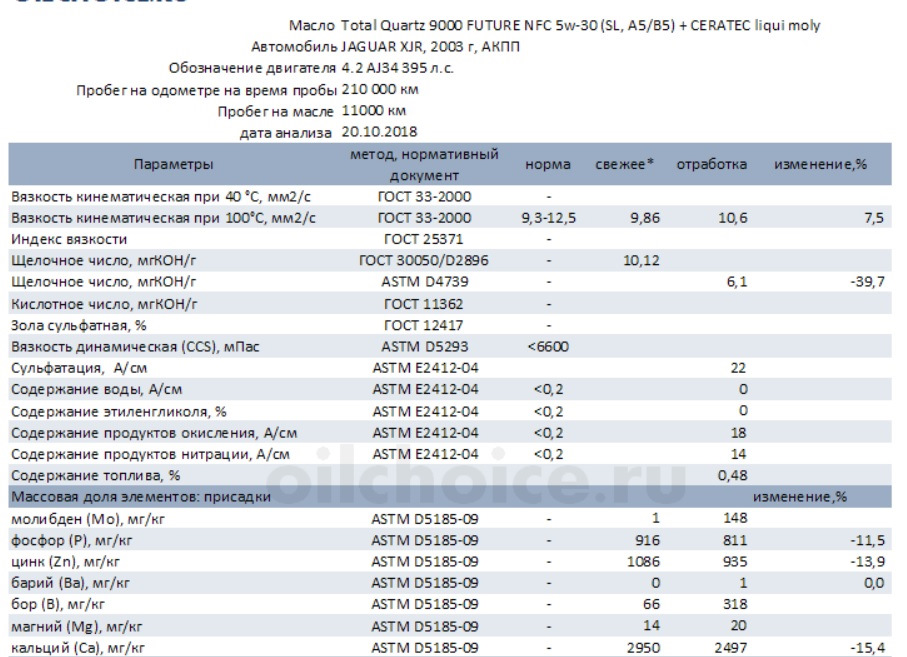Viewport: 907px width, 657px height.
Task: Click norm value '9,3-12,5'
Action: point(548,218)
